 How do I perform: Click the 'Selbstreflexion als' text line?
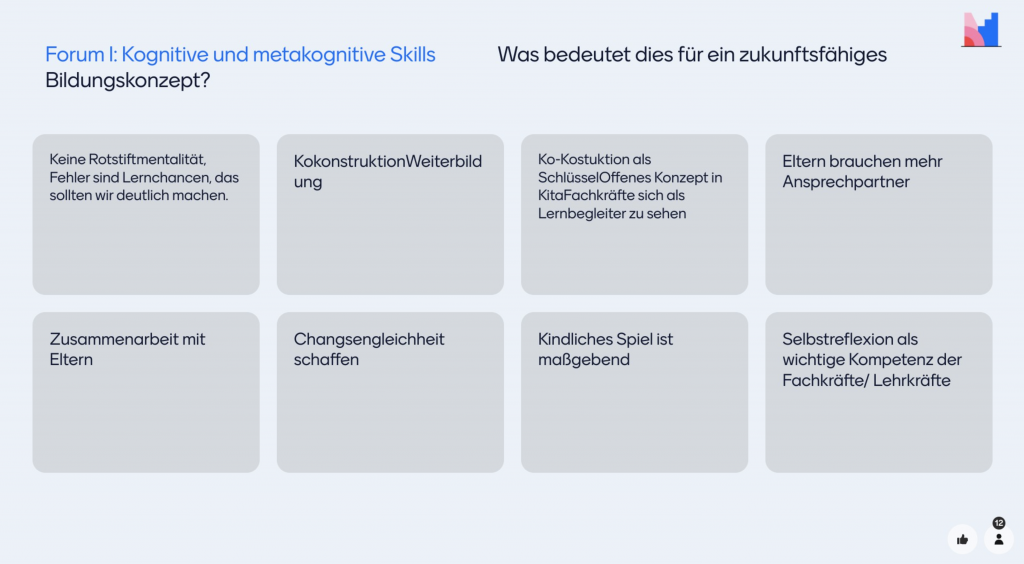(850, 339)
